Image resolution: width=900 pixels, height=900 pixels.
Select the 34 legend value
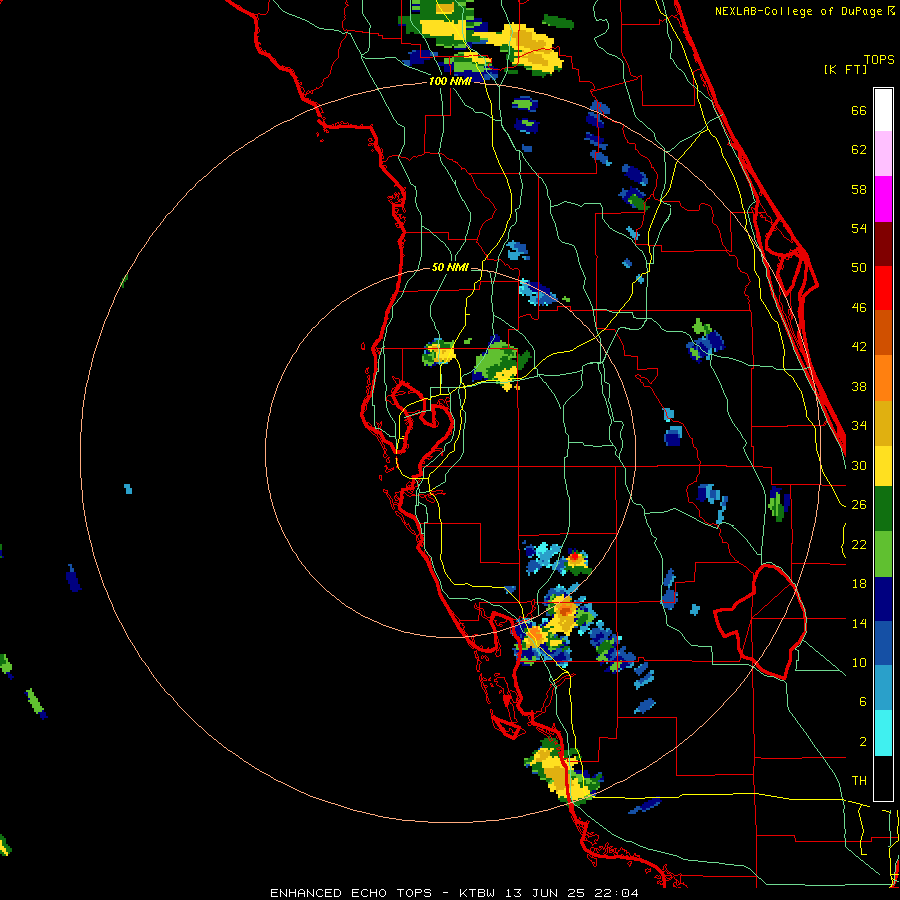pos(859,426)
